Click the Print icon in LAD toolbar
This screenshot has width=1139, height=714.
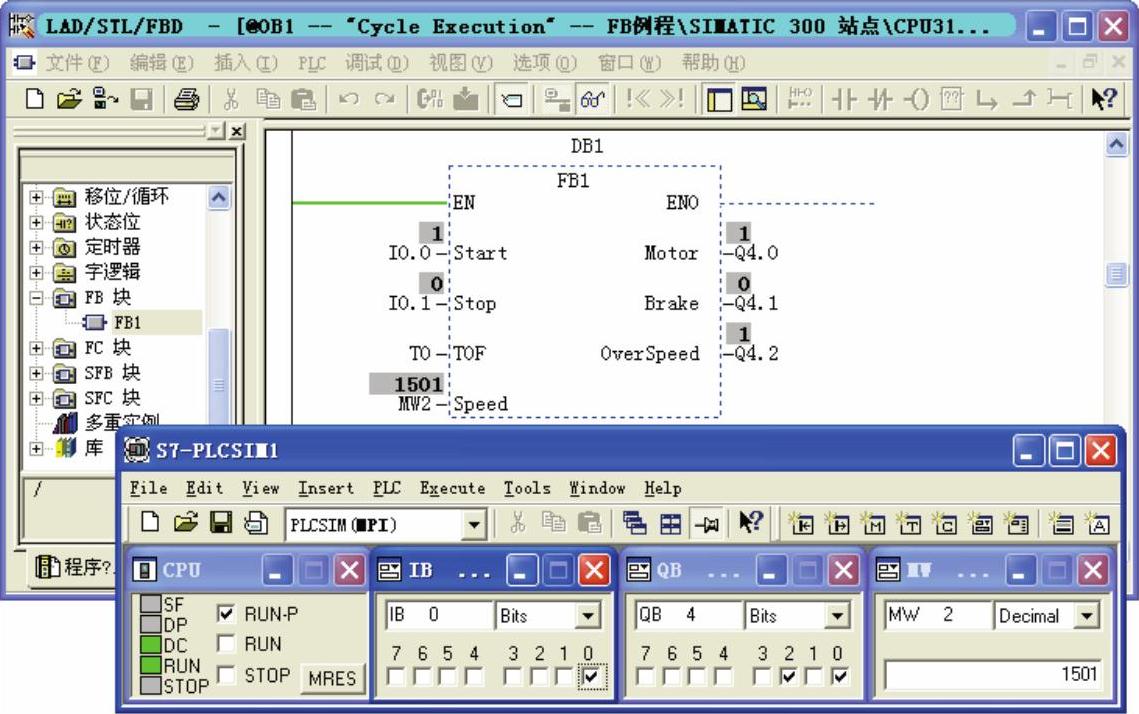186,99
